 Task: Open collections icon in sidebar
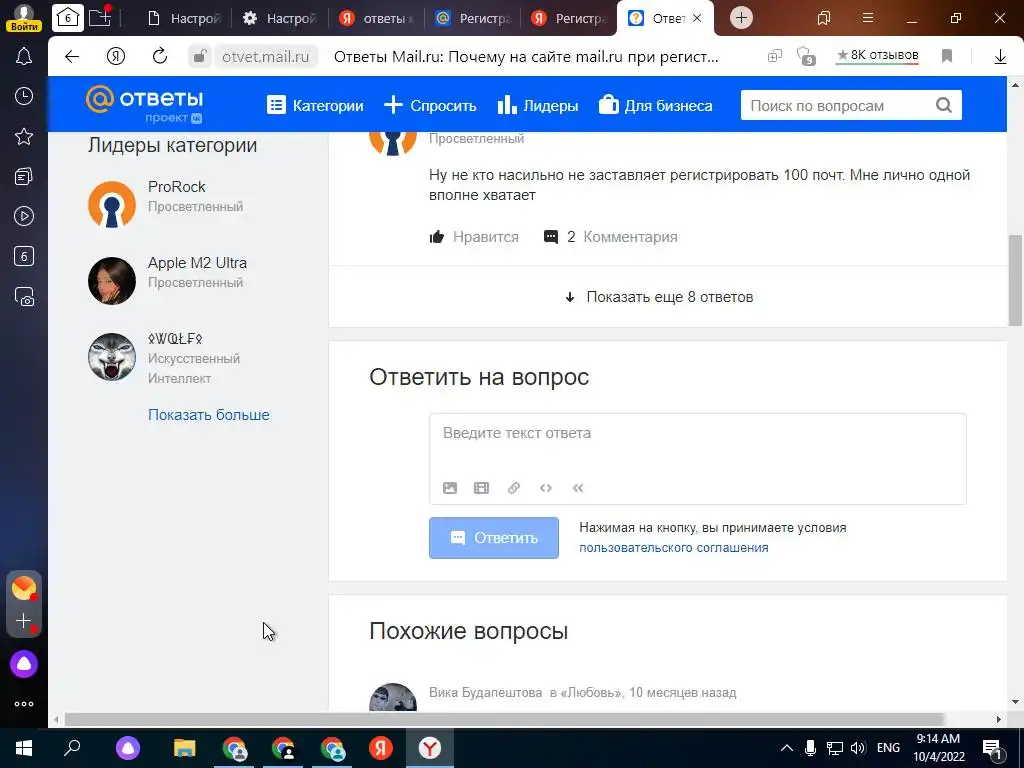point(24,176)
